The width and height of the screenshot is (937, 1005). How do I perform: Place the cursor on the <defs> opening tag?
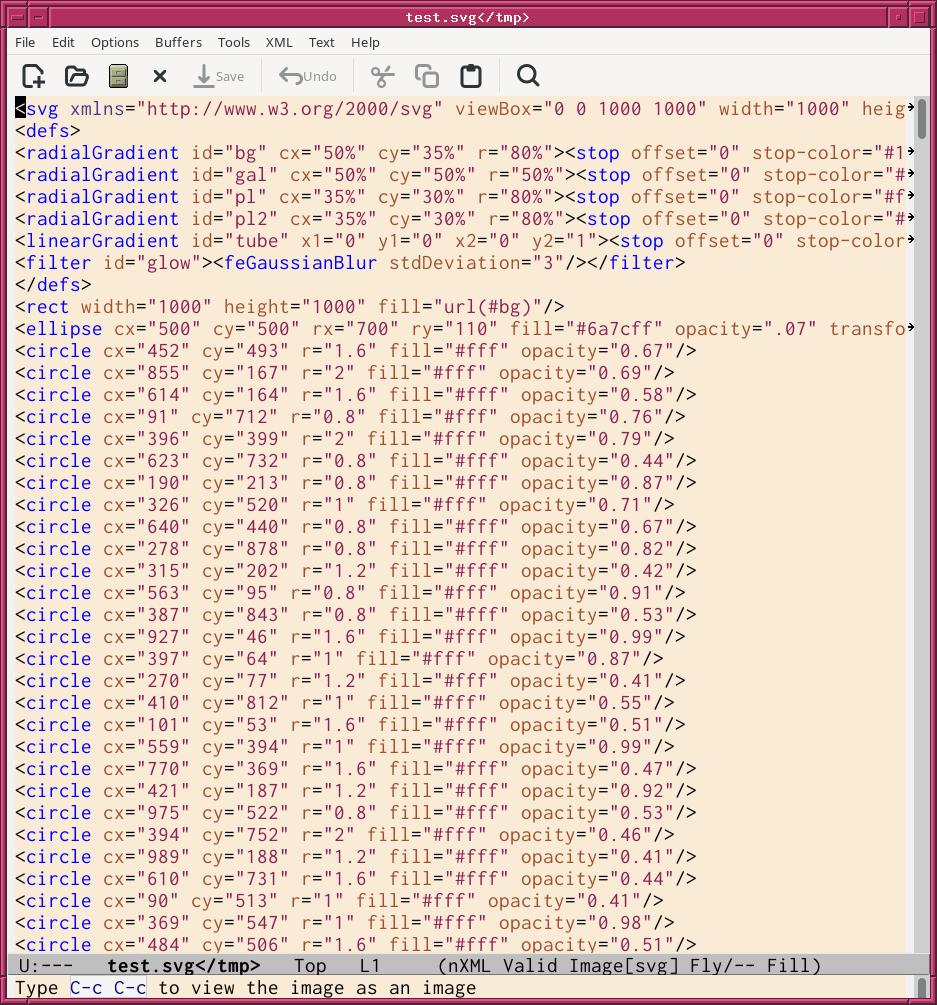tap(48, 131)
